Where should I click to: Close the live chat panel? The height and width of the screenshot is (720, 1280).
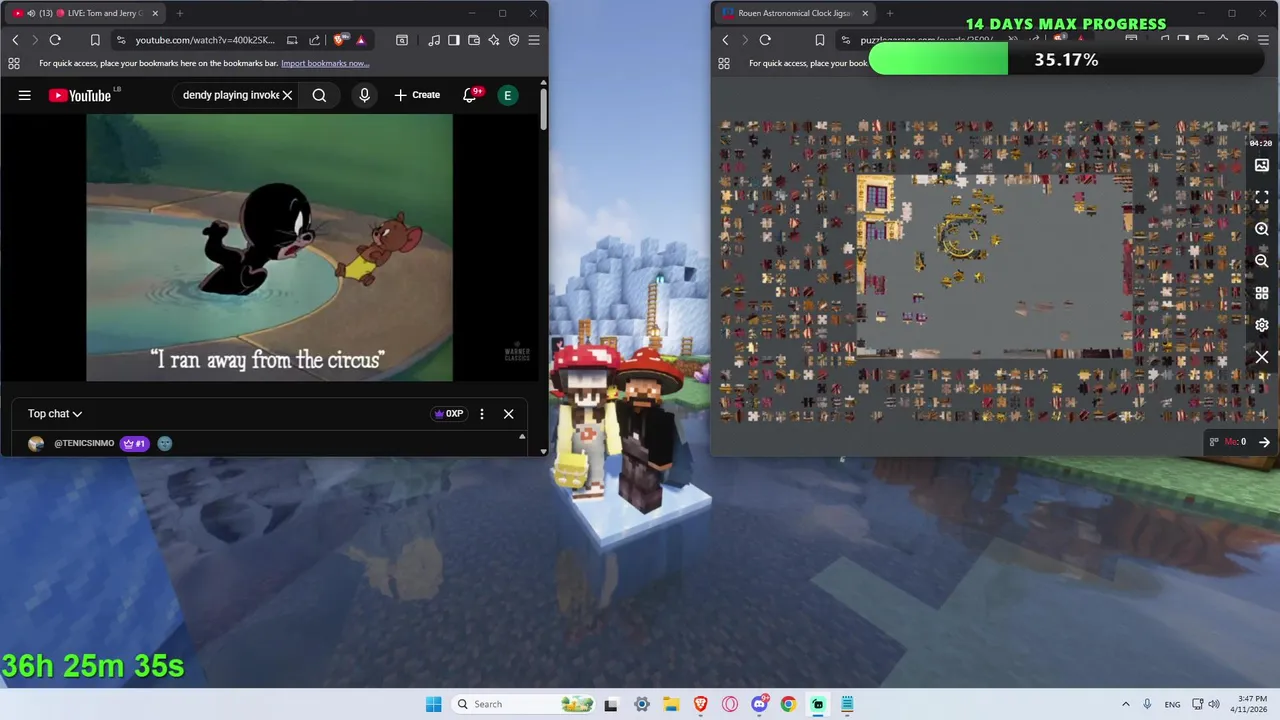click(508, 414)
